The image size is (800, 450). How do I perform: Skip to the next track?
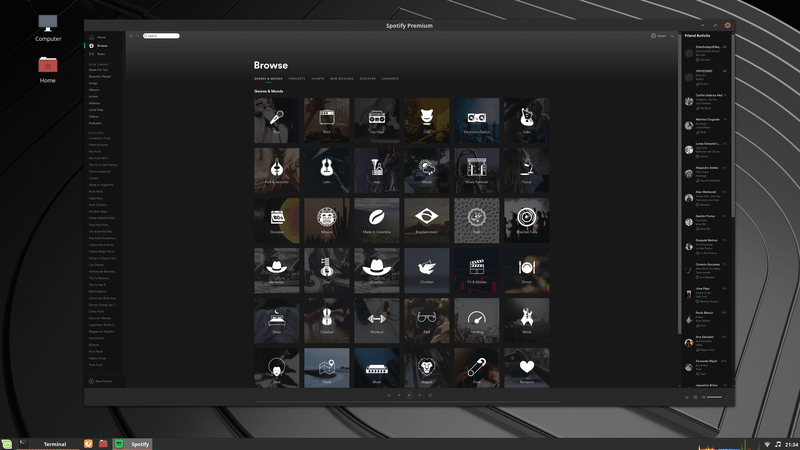[420, 395]
